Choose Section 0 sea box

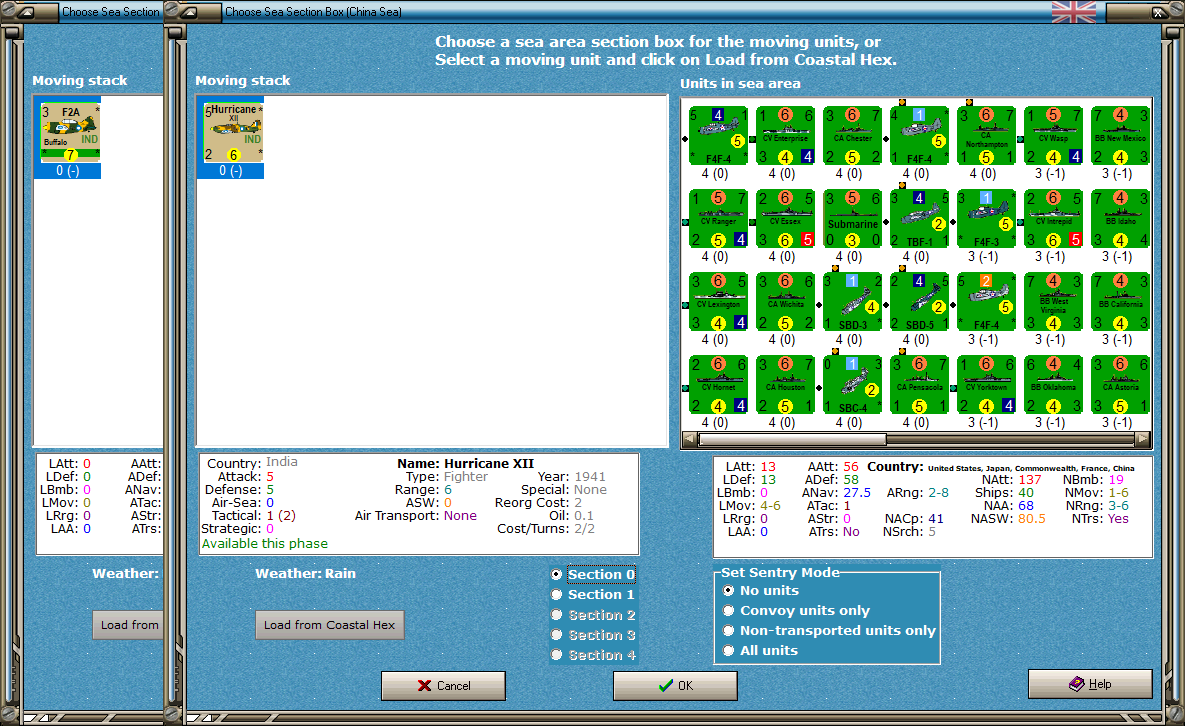click(594, 574)
